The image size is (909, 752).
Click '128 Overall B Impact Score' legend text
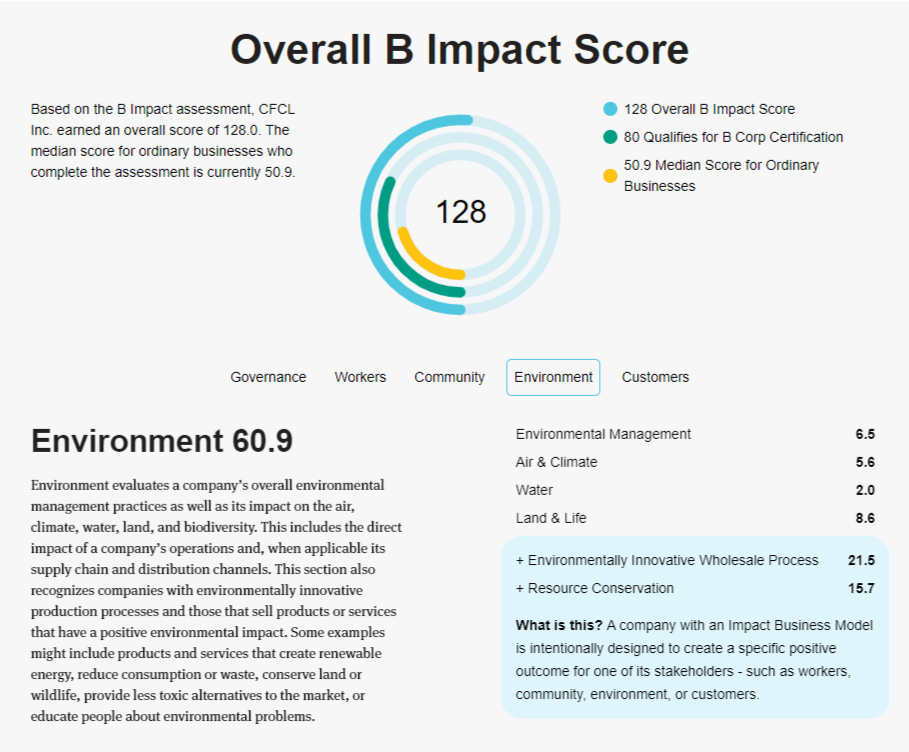pyautogui.click(x=709, y=109)
